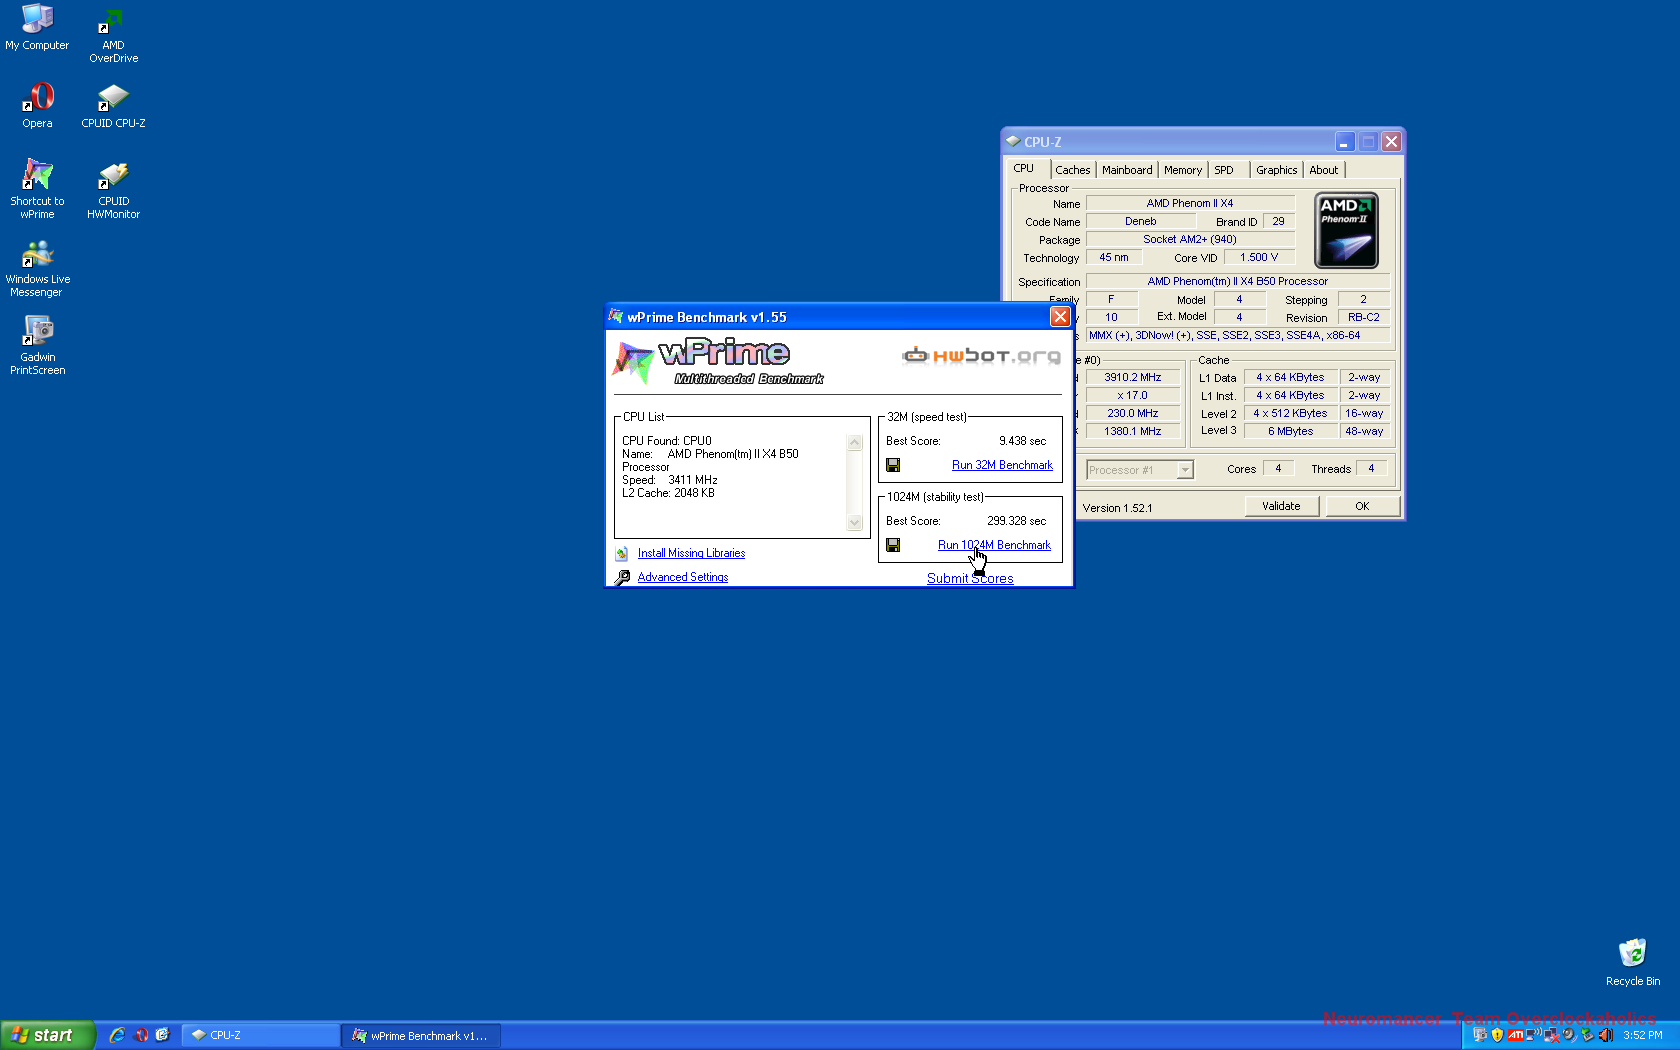Screen dimensions: 1680x1050
Task: Click the taskbar clock showing 3:52 PM
Action: click(1643, 1035)
